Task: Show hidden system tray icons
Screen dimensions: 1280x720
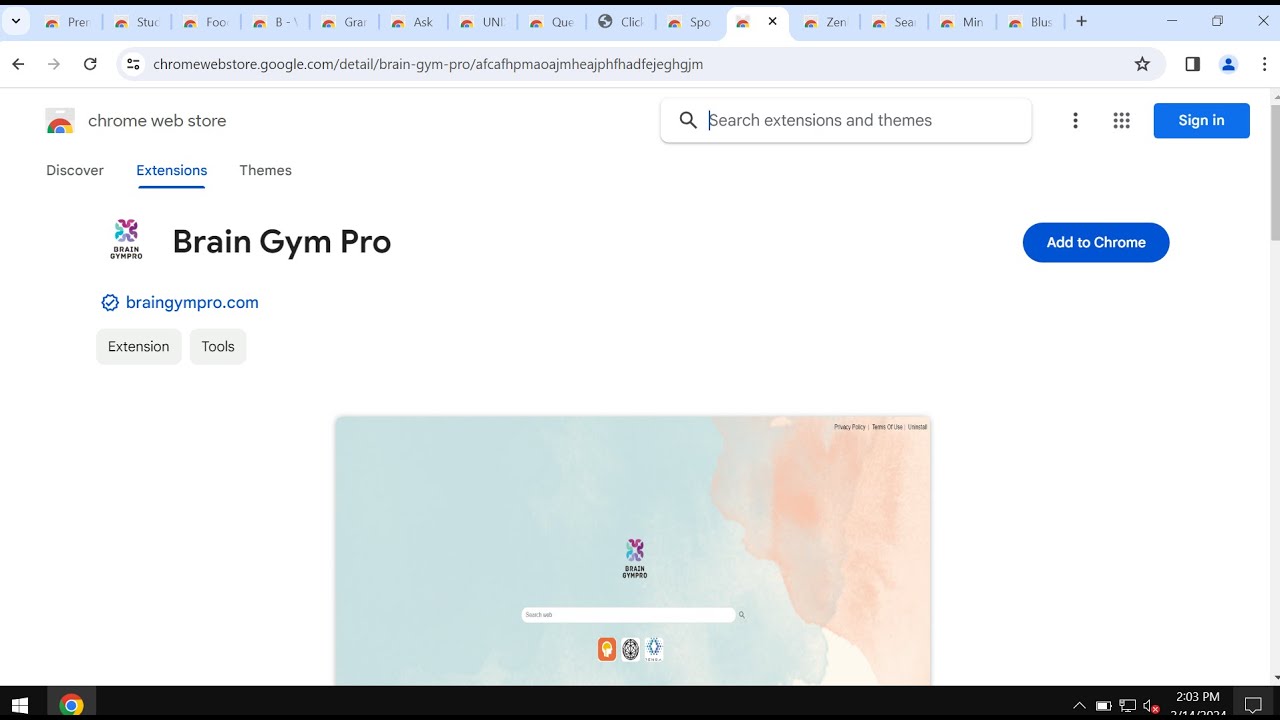Action: (x=1079, y=705)
